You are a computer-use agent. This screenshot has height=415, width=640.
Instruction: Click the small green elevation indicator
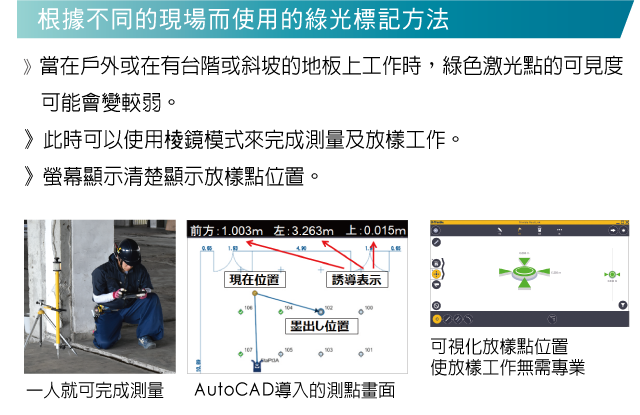[612, 274]
